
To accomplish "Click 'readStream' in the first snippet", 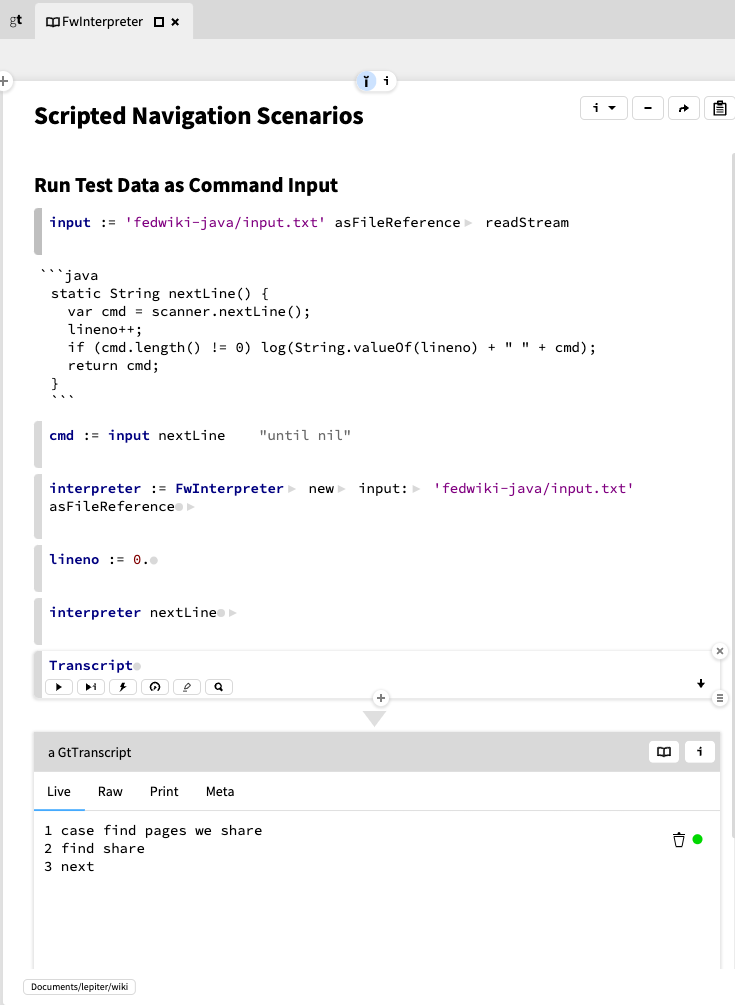I will coord(527,222).
